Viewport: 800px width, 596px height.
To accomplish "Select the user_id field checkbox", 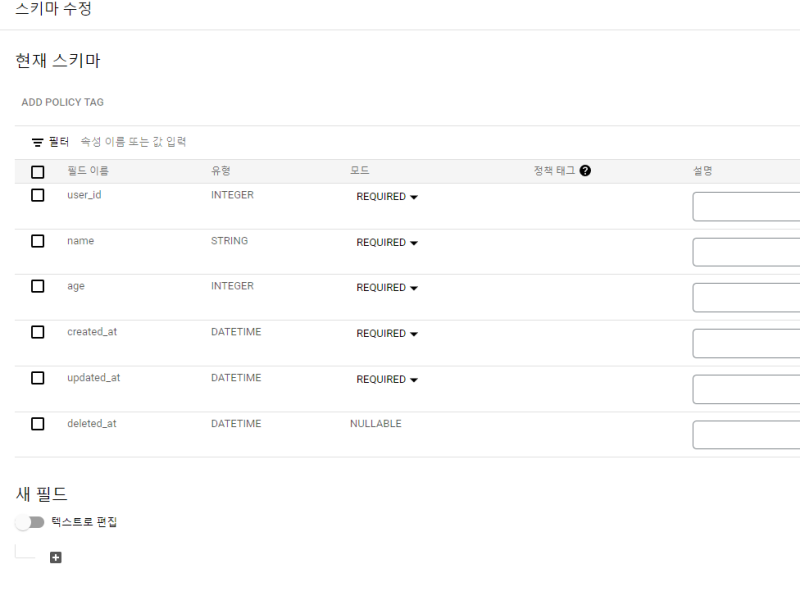I will coord(38,195).
